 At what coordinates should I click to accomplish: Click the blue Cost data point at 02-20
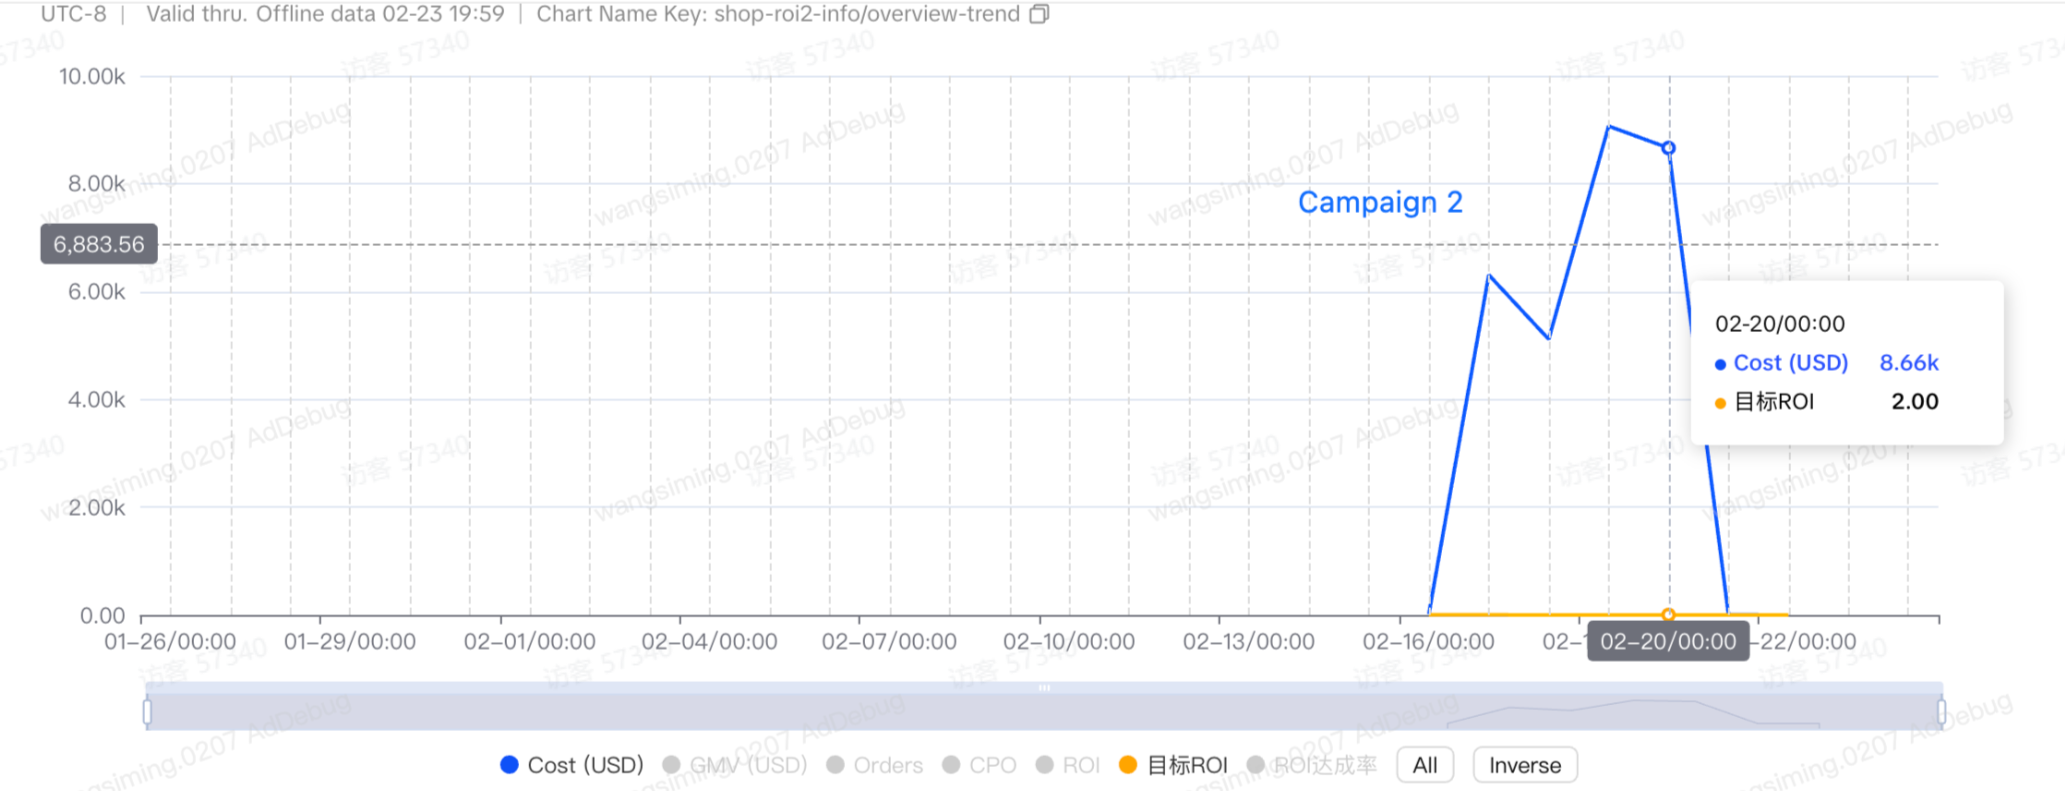coord(1668,148)
